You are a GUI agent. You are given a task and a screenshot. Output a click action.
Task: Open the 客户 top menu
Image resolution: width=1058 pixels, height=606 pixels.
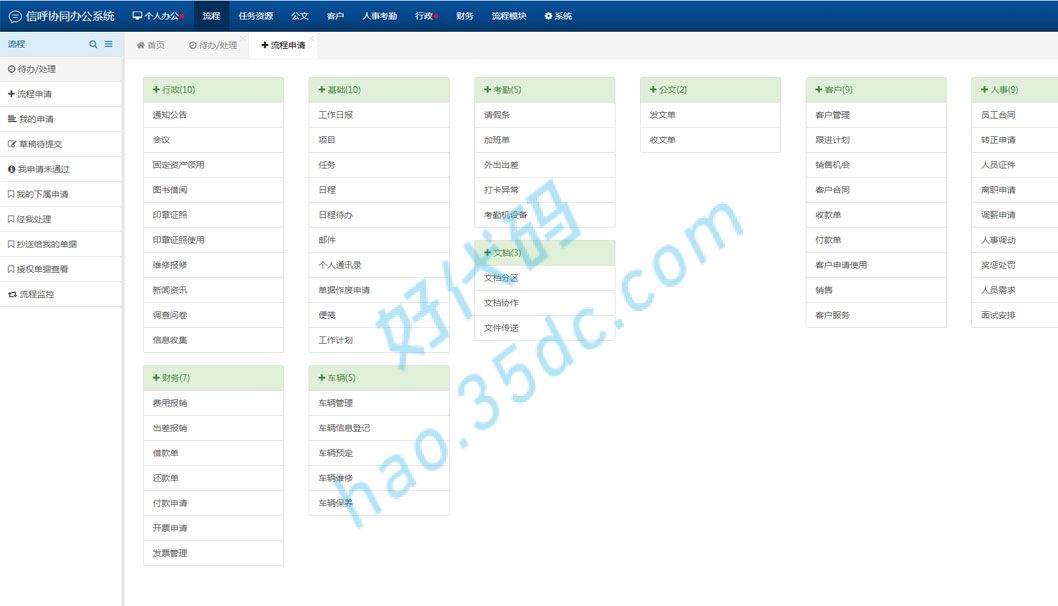pos(335,16)
